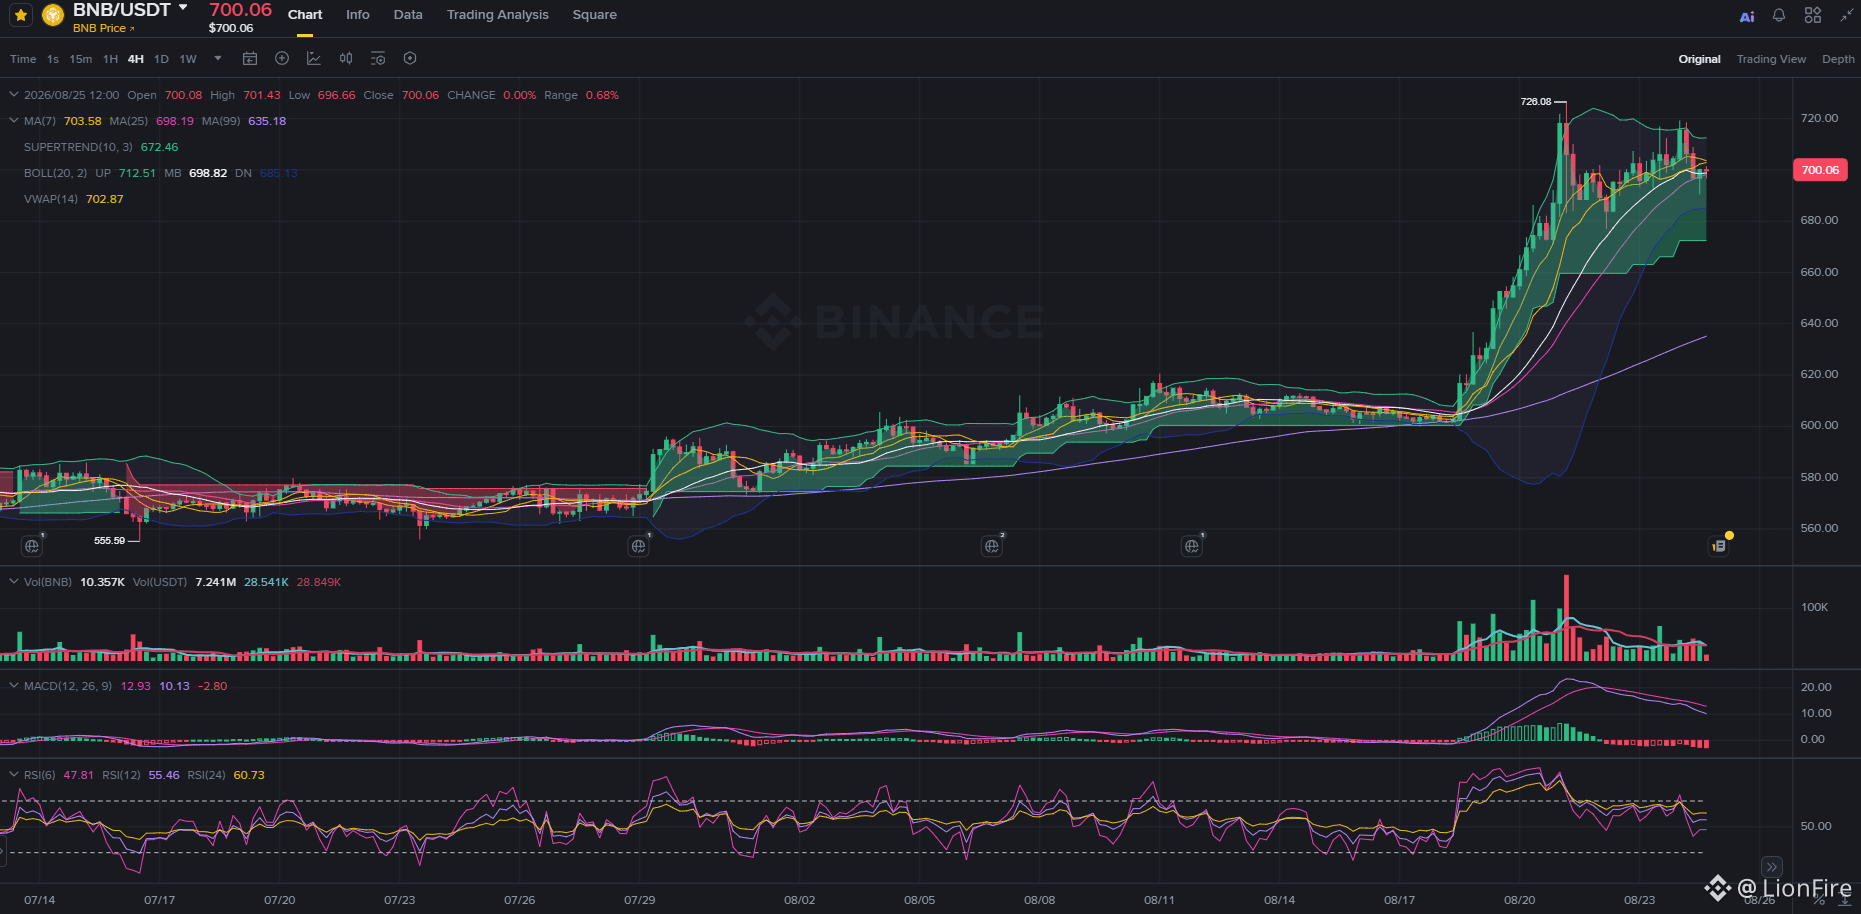This screenshot has height=914, width=1861.
Task: Choose the 1H timeframe
Action: point(111,59)
